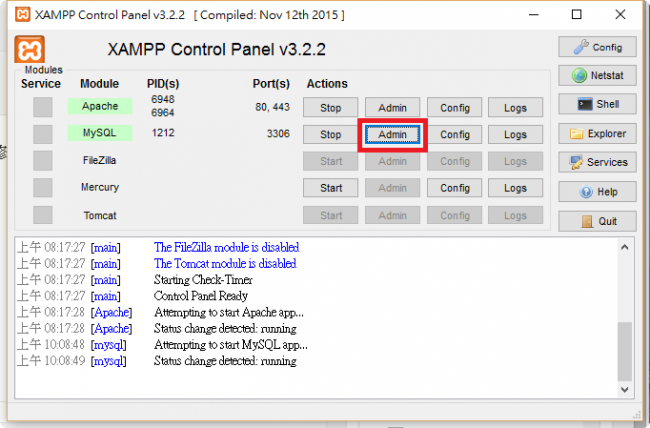Click log line 'The FileZilla module is disabled'
This screenshot has width=650, height=428.
tap(226, 247)
